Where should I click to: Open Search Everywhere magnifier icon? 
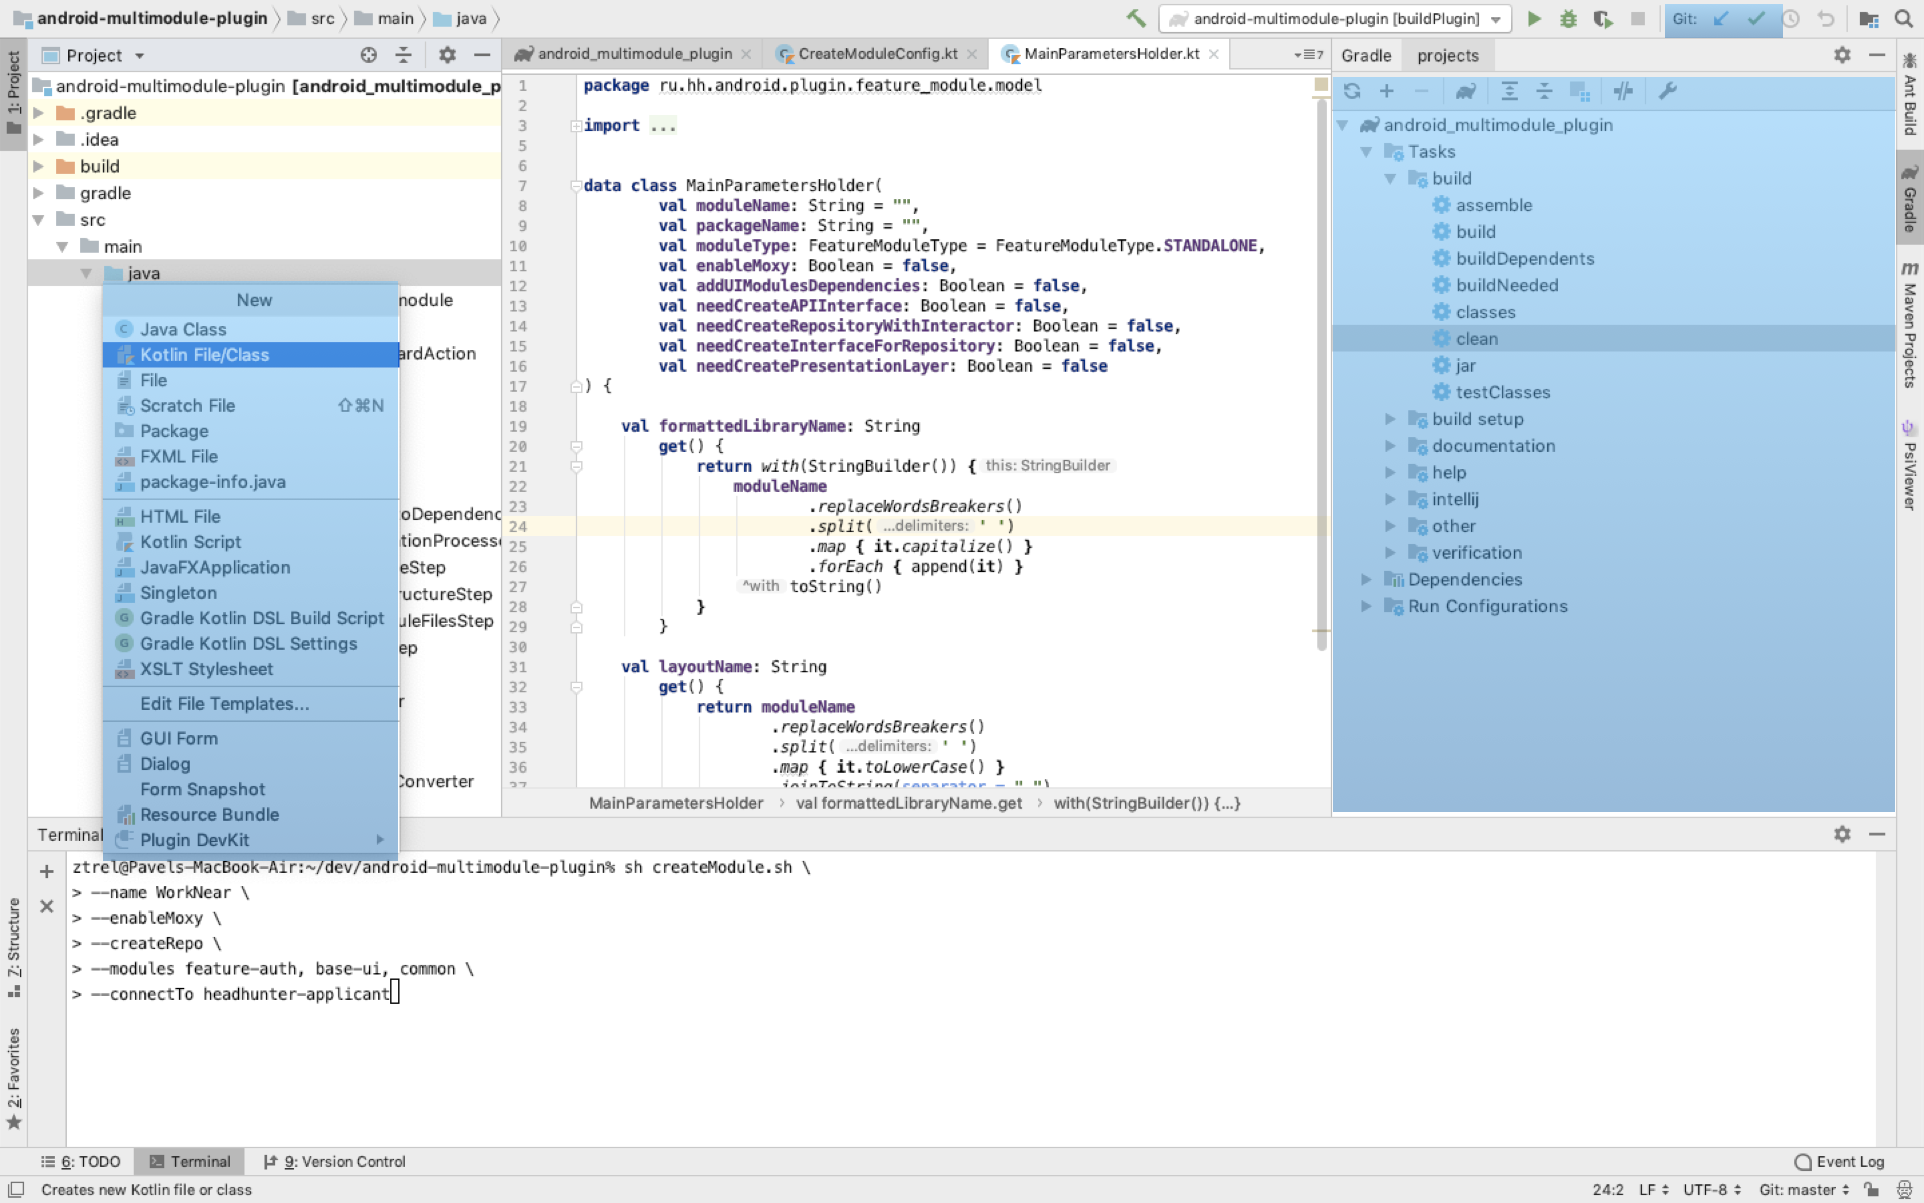tap(1903, 19)
